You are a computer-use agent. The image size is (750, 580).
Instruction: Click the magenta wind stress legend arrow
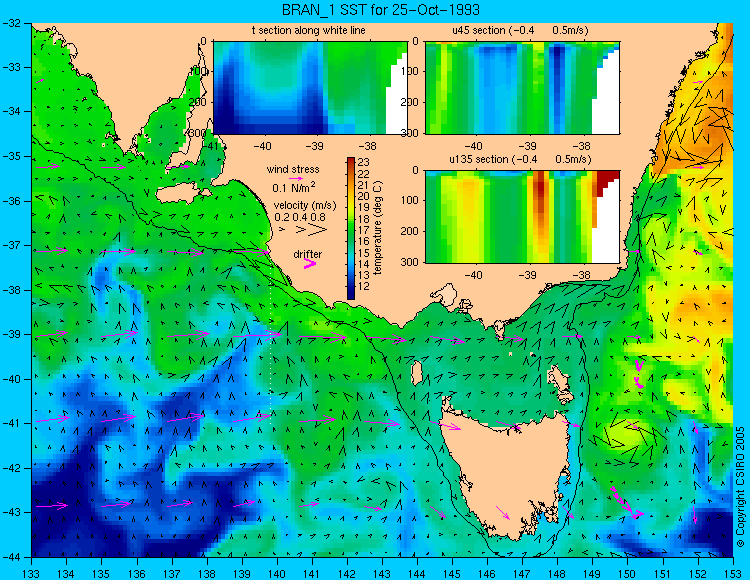(296, 178)
